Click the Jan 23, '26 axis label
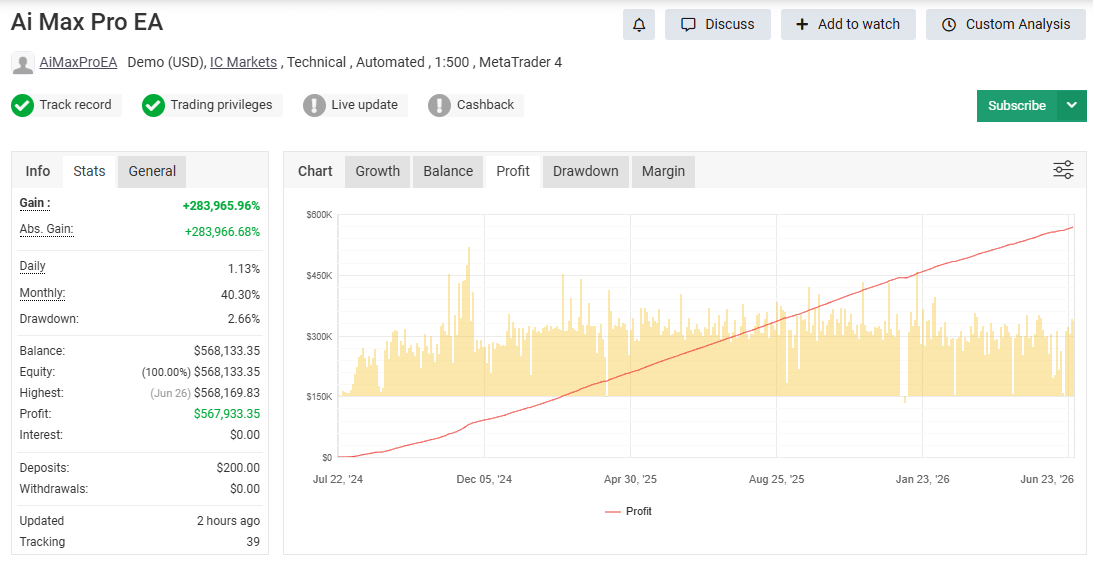The image size is (1093, 570). pyautogui.click(x=922, y=479)
